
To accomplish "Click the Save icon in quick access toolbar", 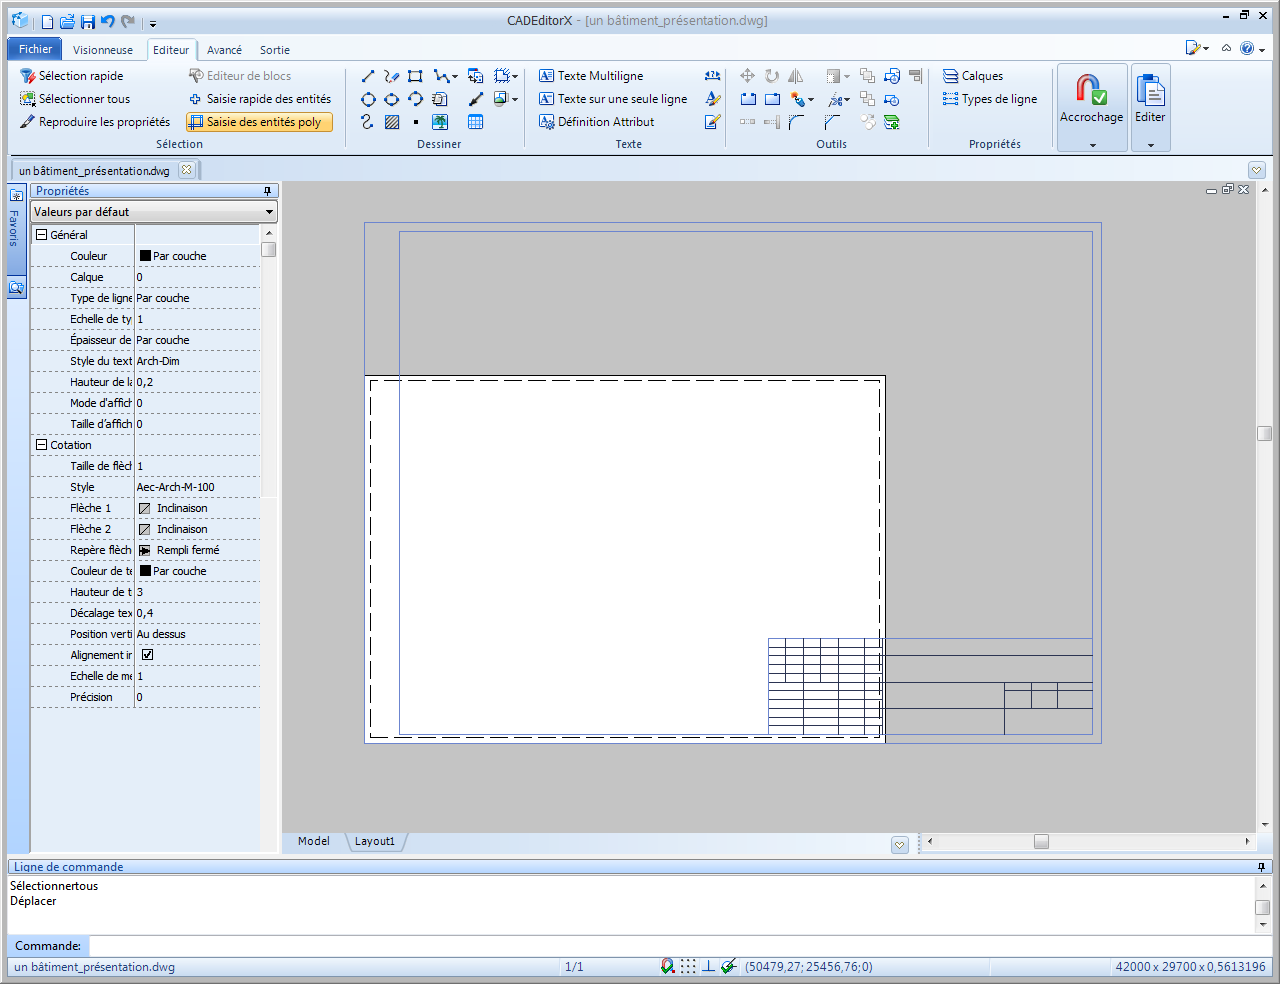I will tap(88, 22).
